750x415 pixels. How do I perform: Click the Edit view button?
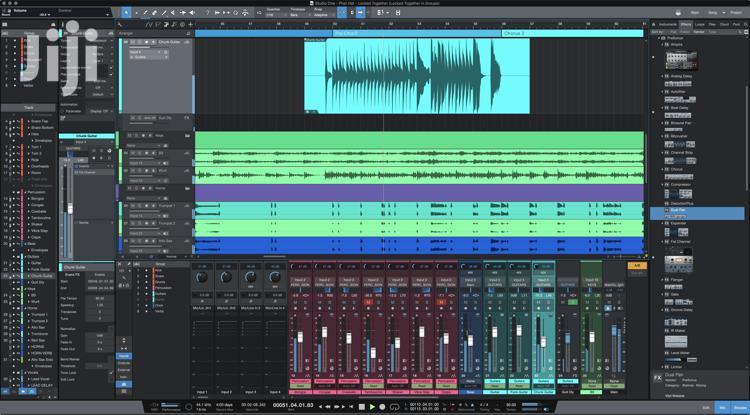click(x=708, y=407)
